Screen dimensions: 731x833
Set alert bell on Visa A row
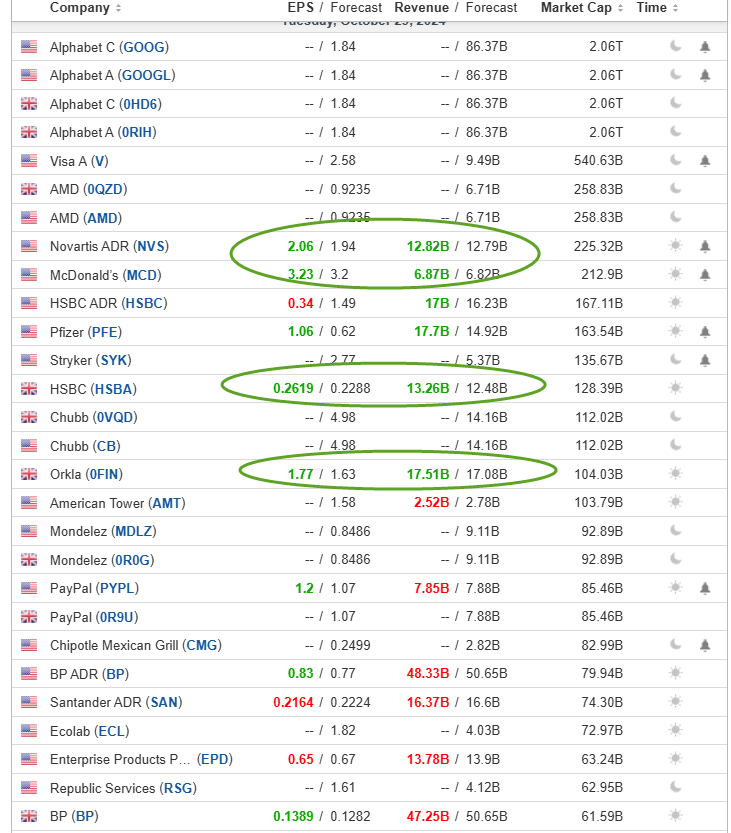[704, 160]
